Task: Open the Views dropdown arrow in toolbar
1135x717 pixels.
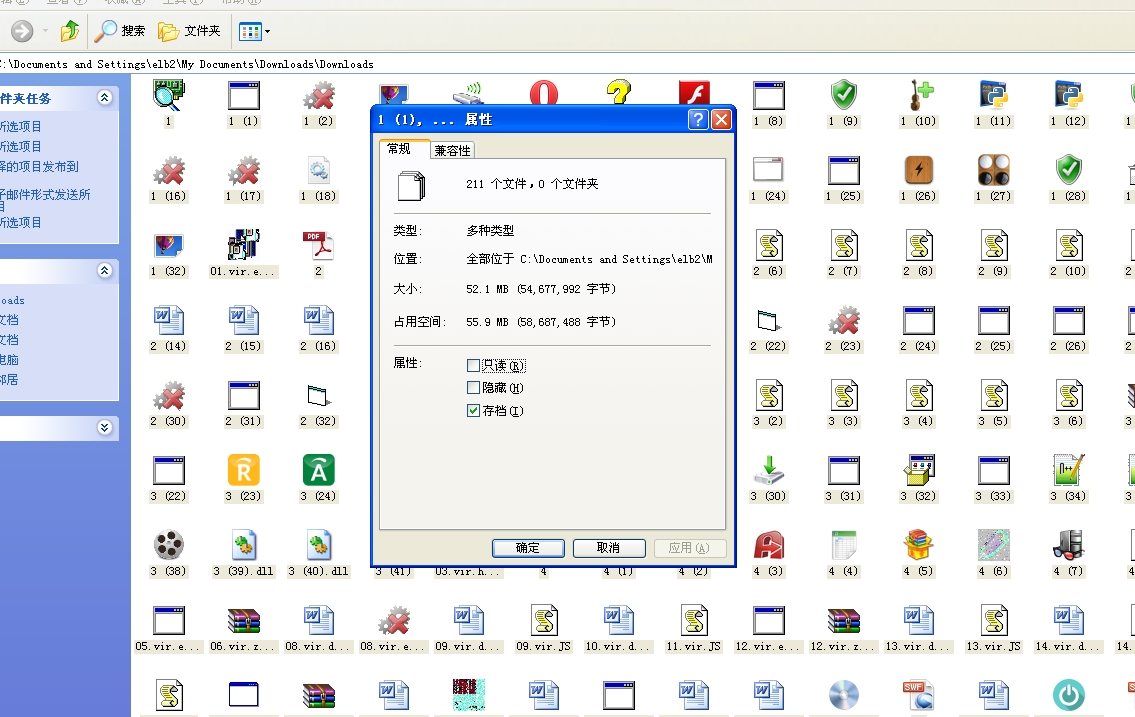Action: click(x=267, y=32)
